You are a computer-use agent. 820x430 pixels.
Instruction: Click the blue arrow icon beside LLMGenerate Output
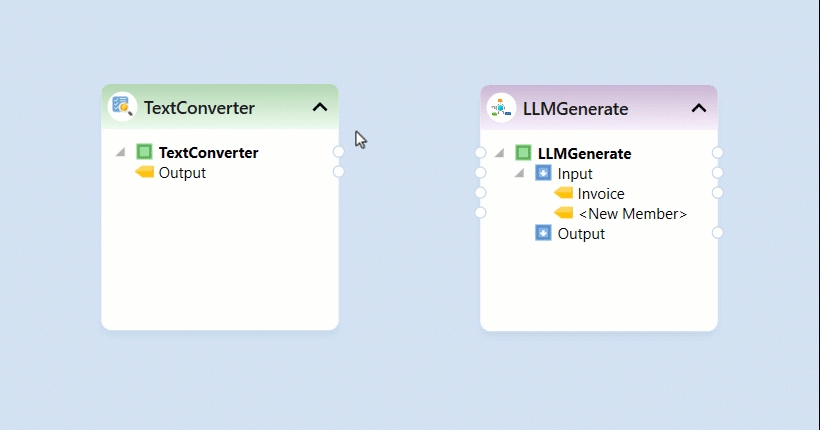coord(543,233)
